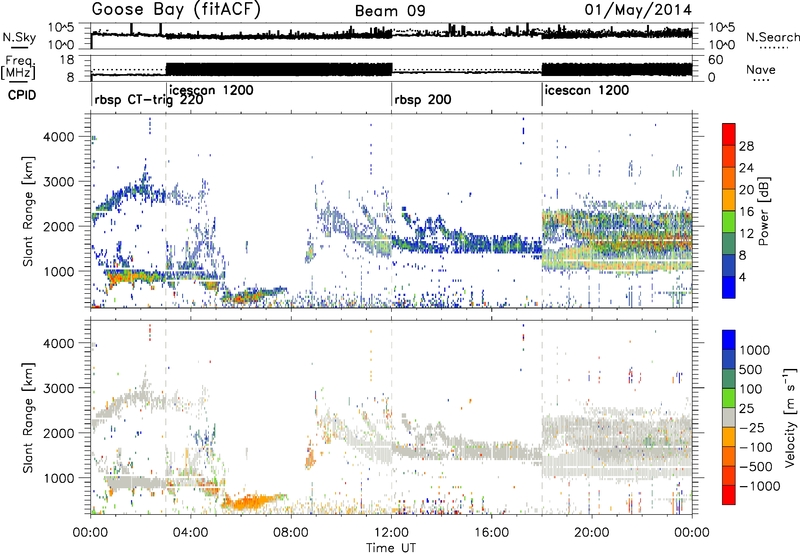Click the 'Beam 09' header text
Image resolution: width=800 pixels, height=554 pixels.
[390, 11]
